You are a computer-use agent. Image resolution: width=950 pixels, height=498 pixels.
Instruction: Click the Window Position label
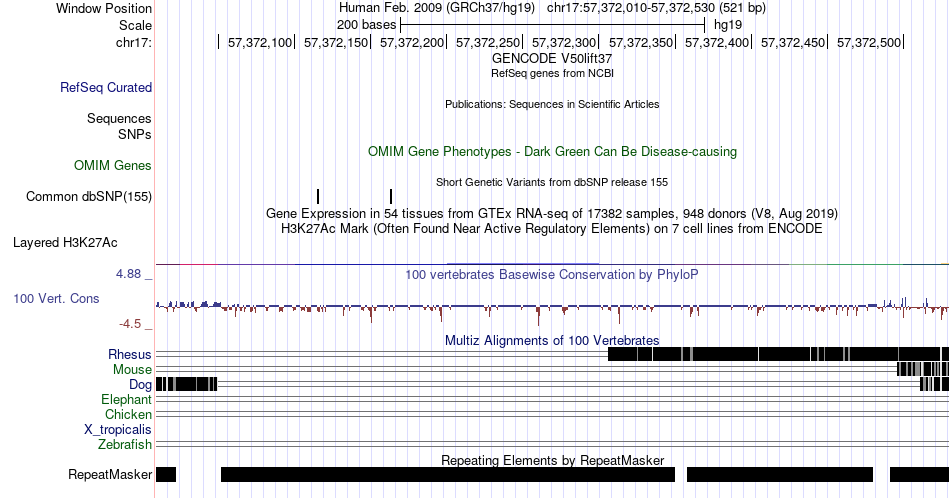104,8
